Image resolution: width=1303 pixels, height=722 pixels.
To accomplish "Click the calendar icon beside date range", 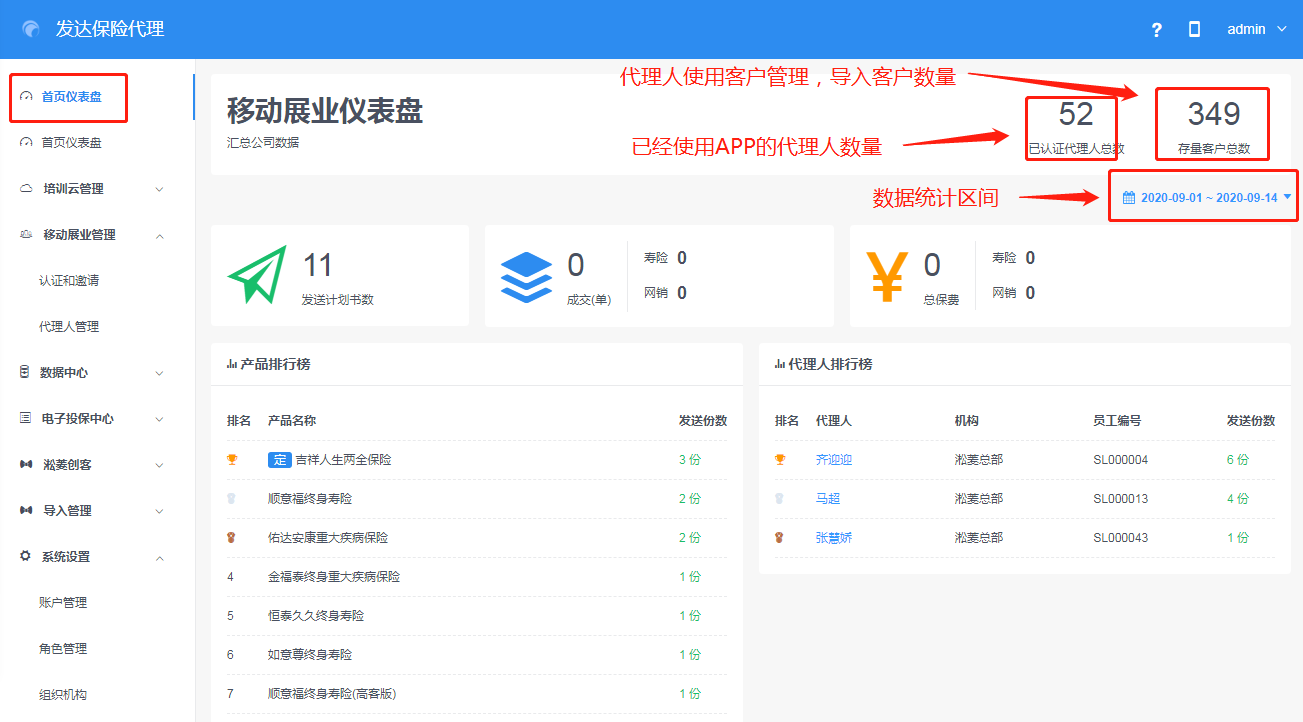I will click(x=1129, y=198).
